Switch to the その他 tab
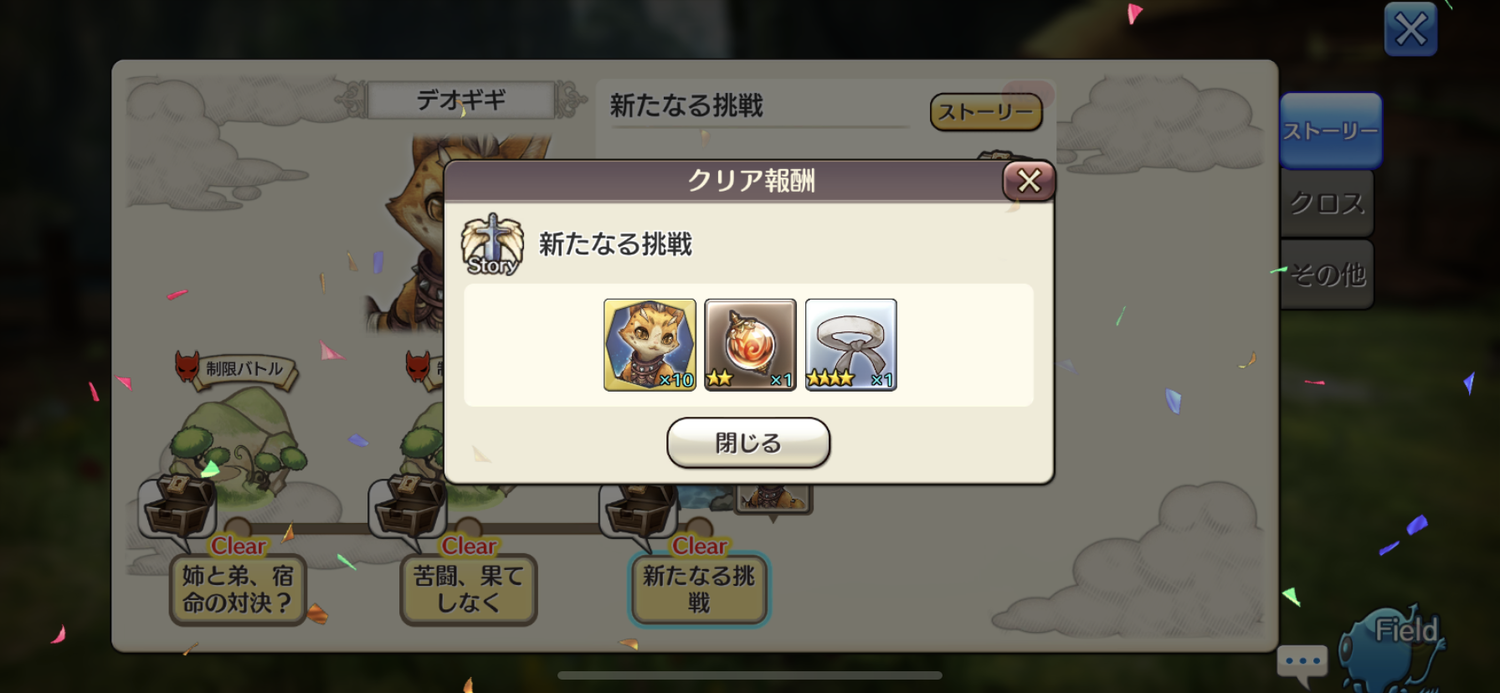The height and width of the screenshot is (693, 1500). click(x=1327, y=274)
